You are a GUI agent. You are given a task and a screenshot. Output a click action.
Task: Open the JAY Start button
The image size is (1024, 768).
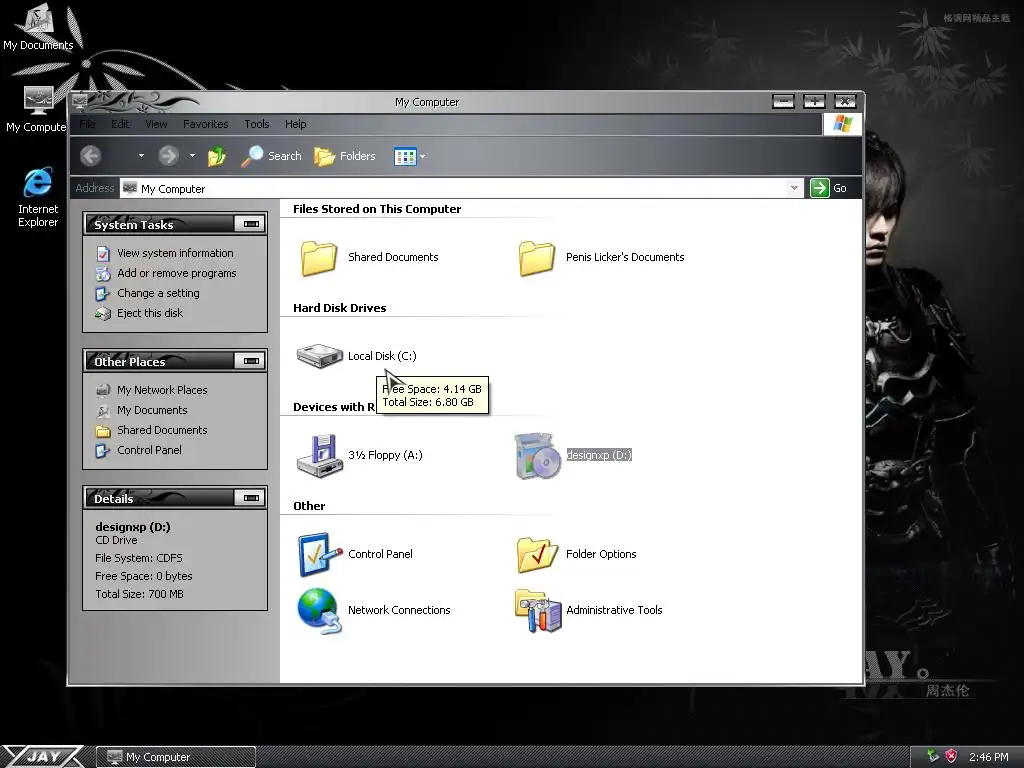[x=42, y=756]
